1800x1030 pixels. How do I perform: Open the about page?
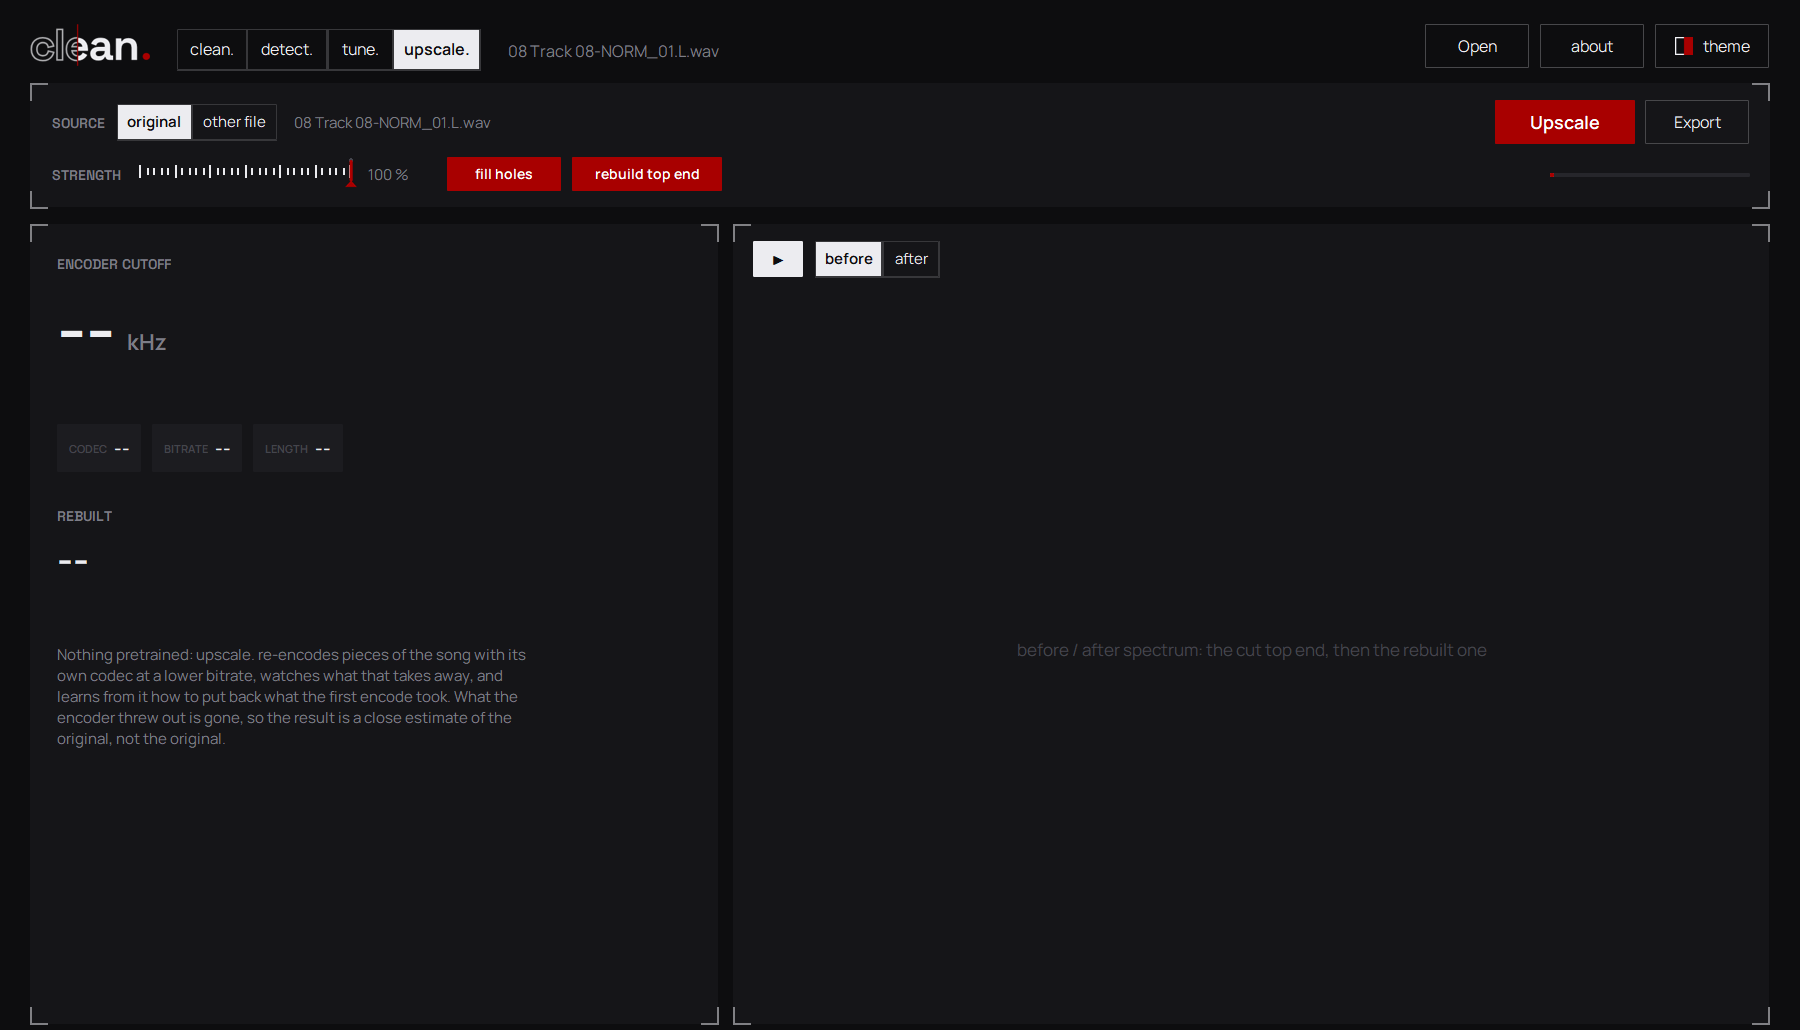coord(1592,46)
